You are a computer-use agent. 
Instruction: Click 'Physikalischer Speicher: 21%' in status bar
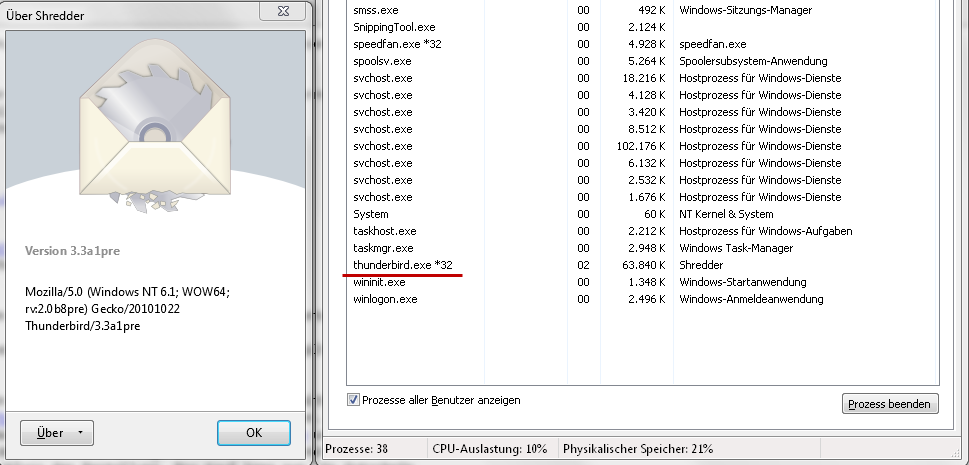(x=638, y=449)
